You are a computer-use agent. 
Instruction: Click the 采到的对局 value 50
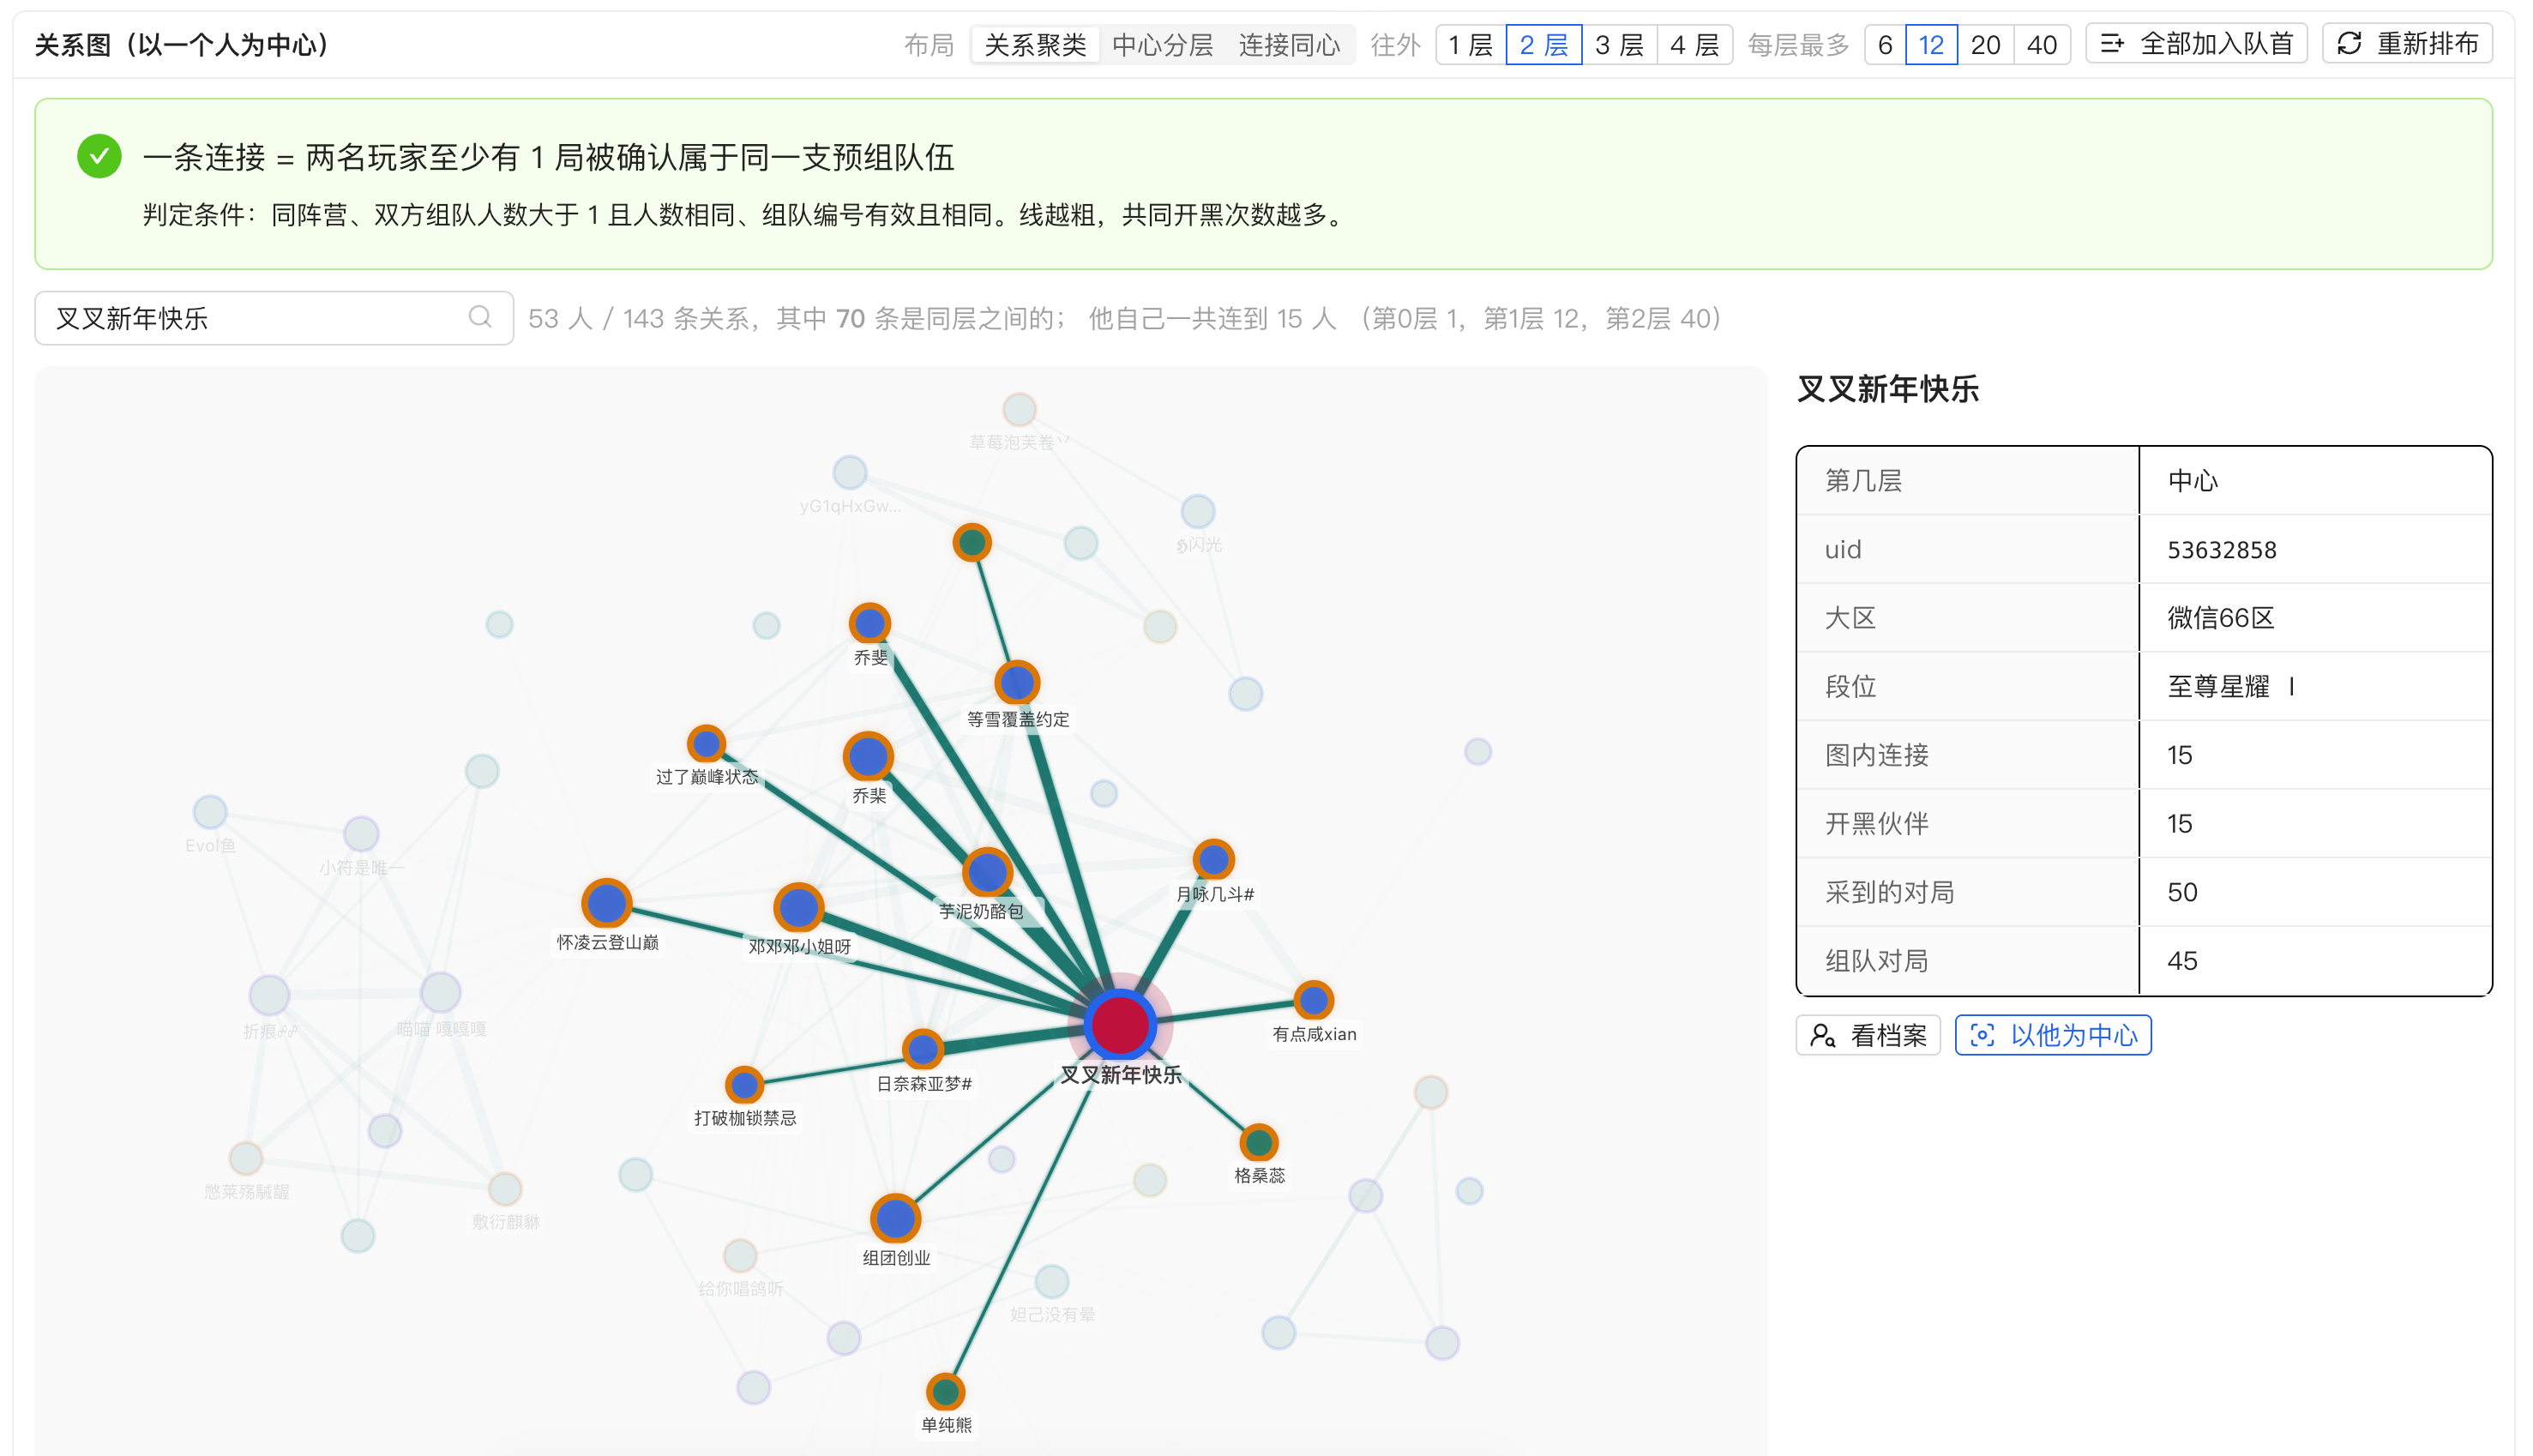coord(2182,892)
